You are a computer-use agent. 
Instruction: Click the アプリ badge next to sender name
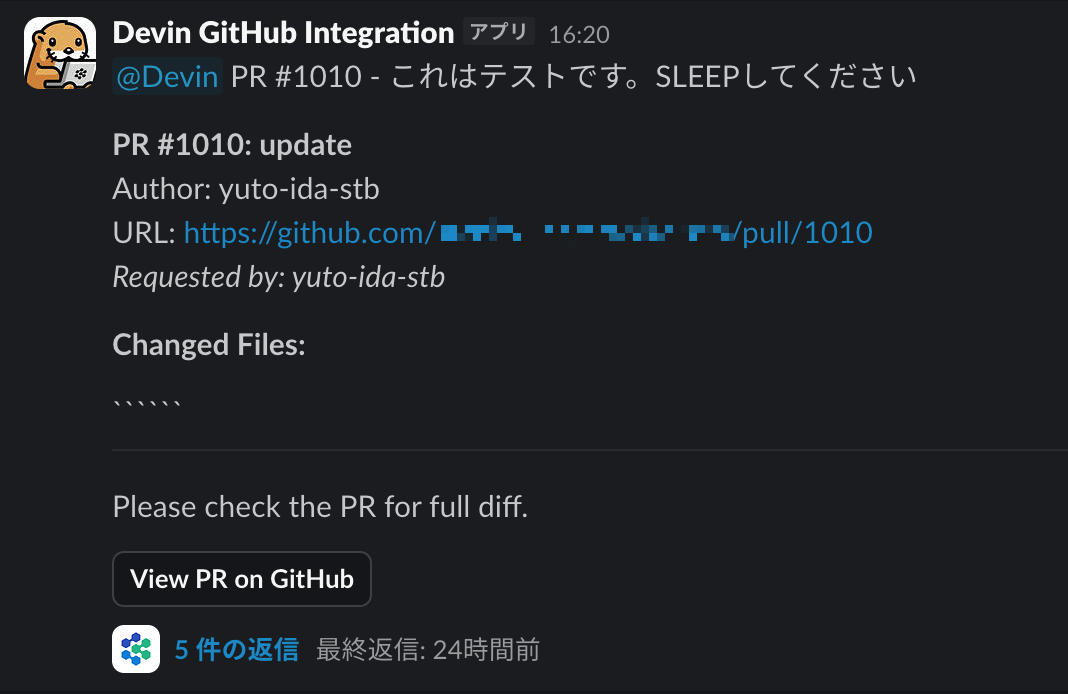coord(498,33)
